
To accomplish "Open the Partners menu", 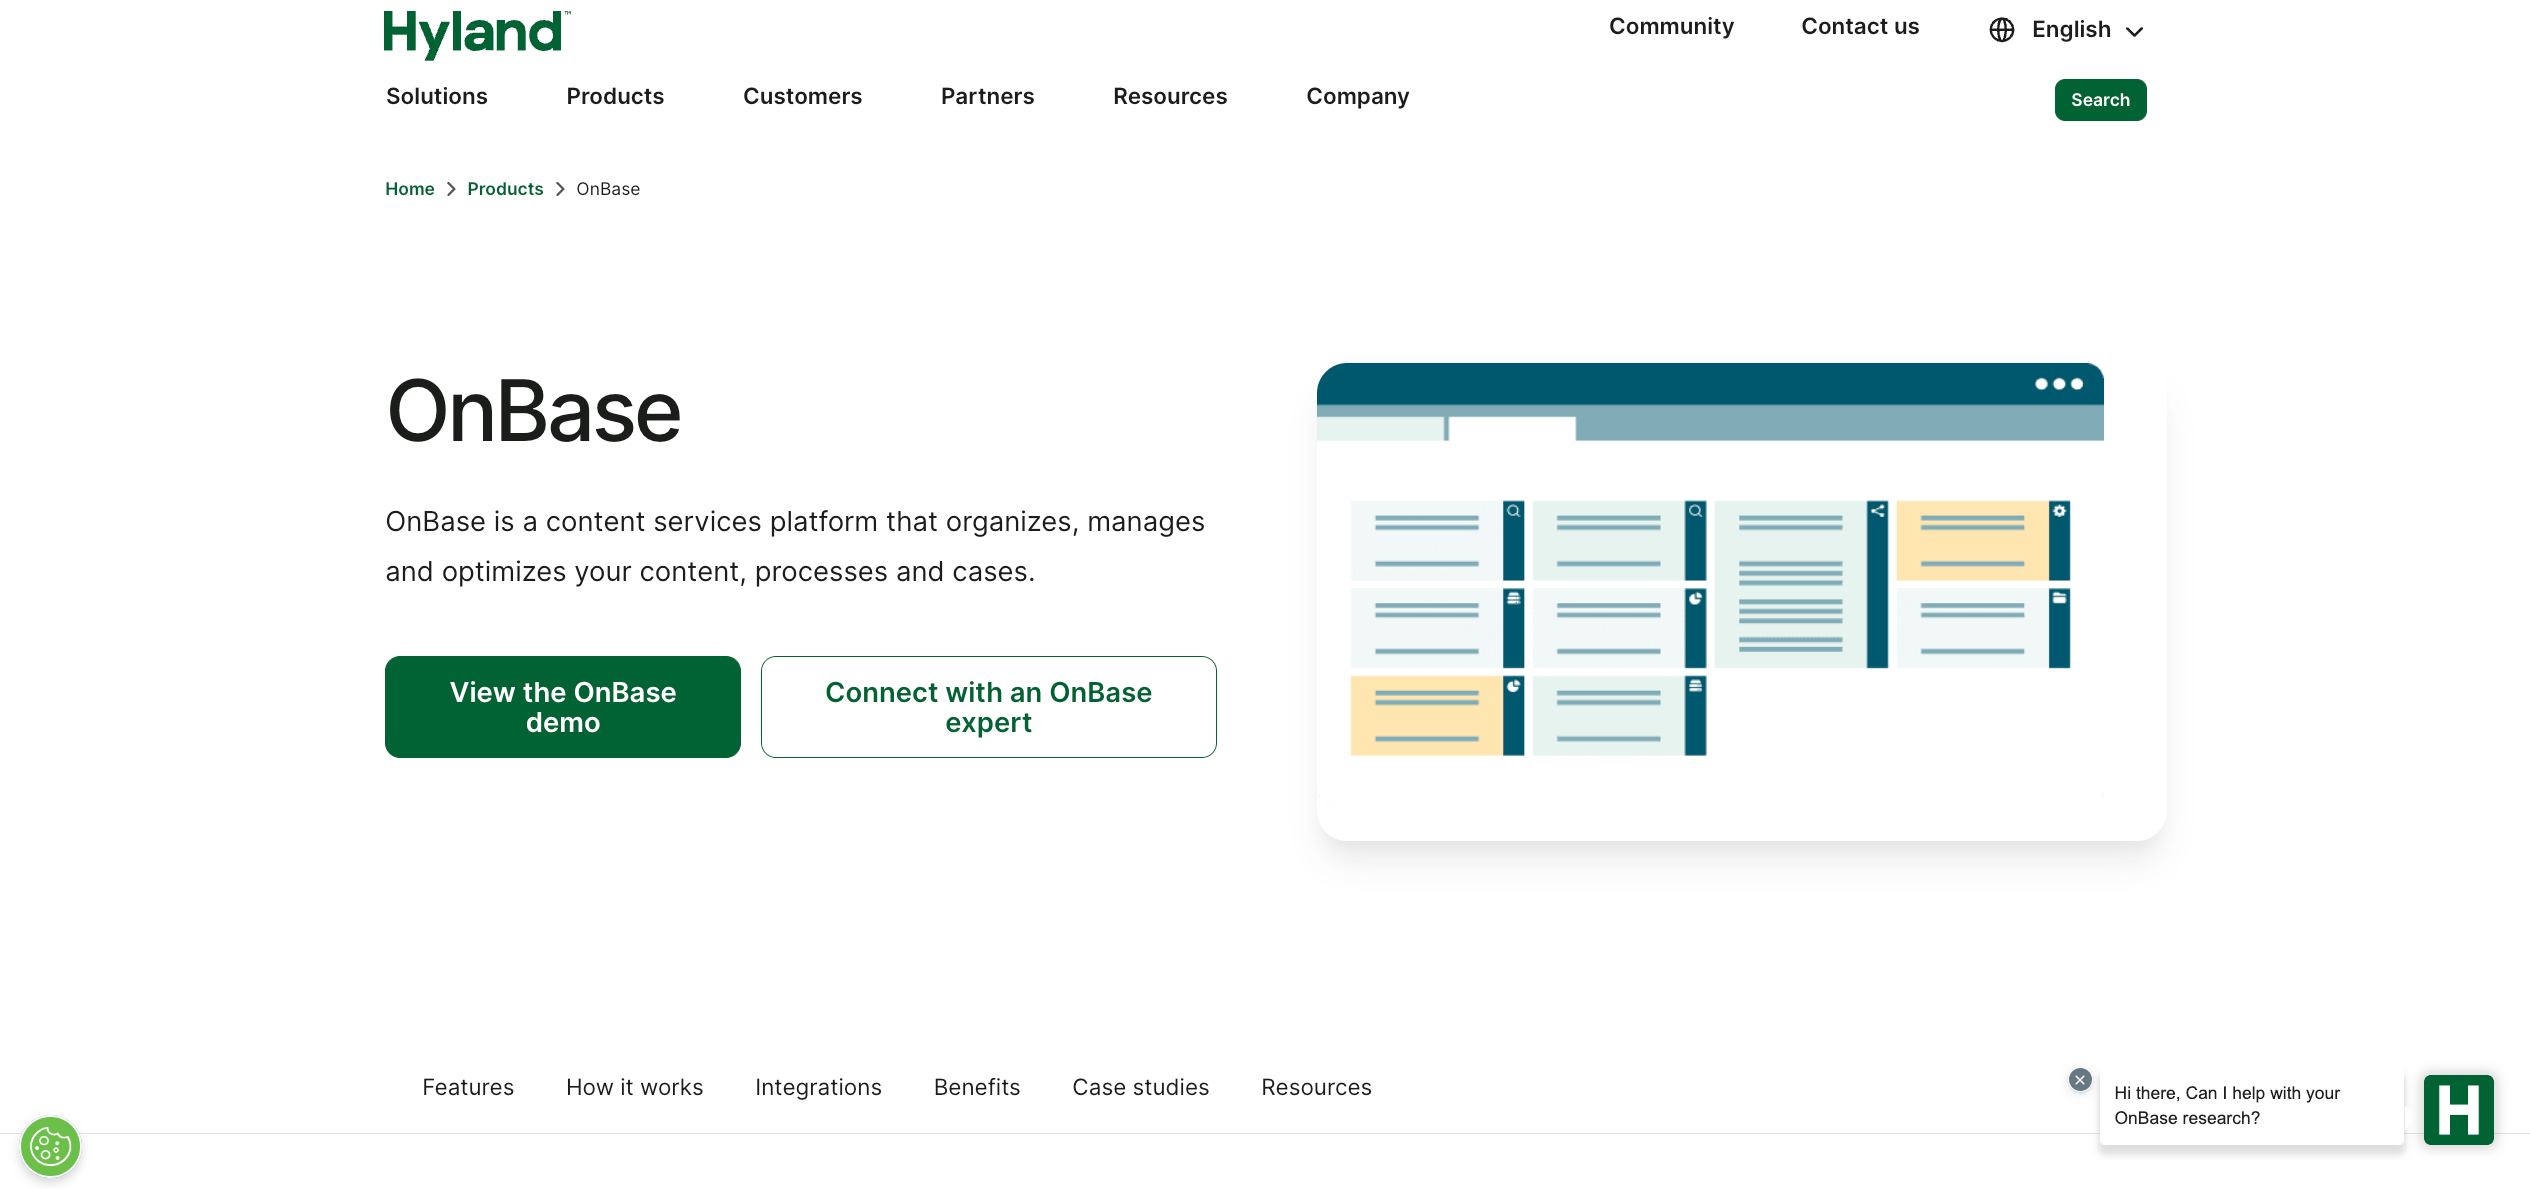I will click(987, 96).
